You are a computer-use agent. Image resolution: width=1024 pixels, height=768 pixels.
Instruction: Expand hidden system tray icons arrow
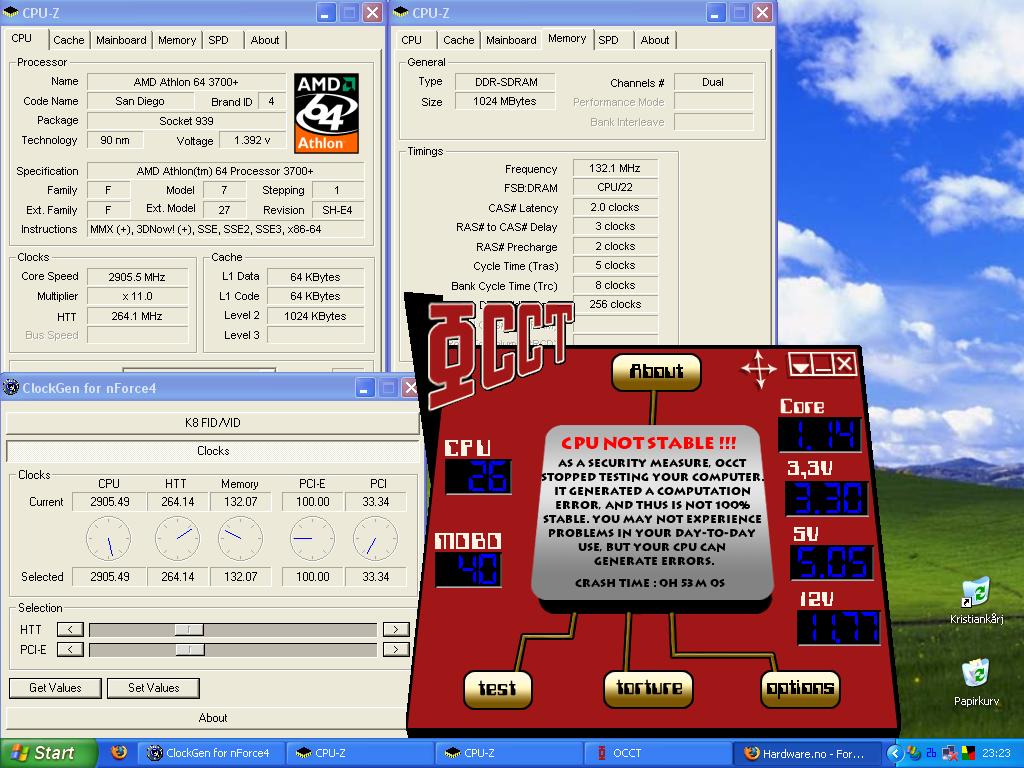[x=894, y=753]
